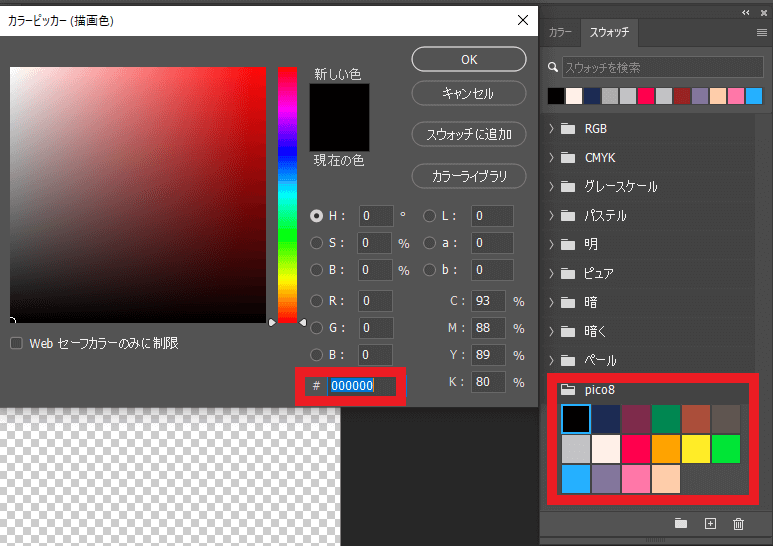Select the S saturation radio button
Screen dimensions: 773x546
tap(316, 243)
